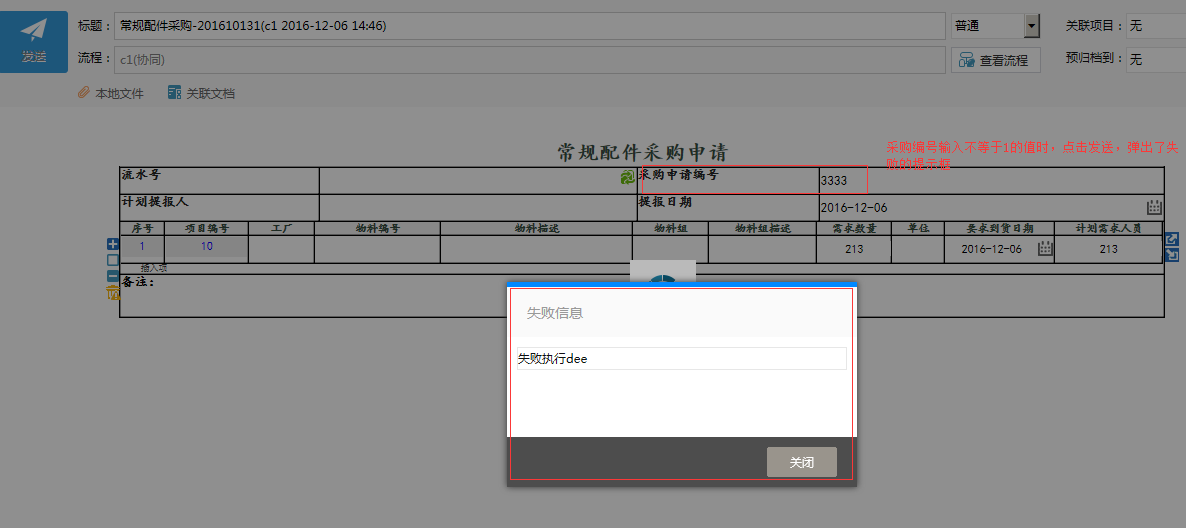The image size is (1186, 528).
Task: Tick the row selection checkbox left of row 1
Action: [x=113, y=260]
